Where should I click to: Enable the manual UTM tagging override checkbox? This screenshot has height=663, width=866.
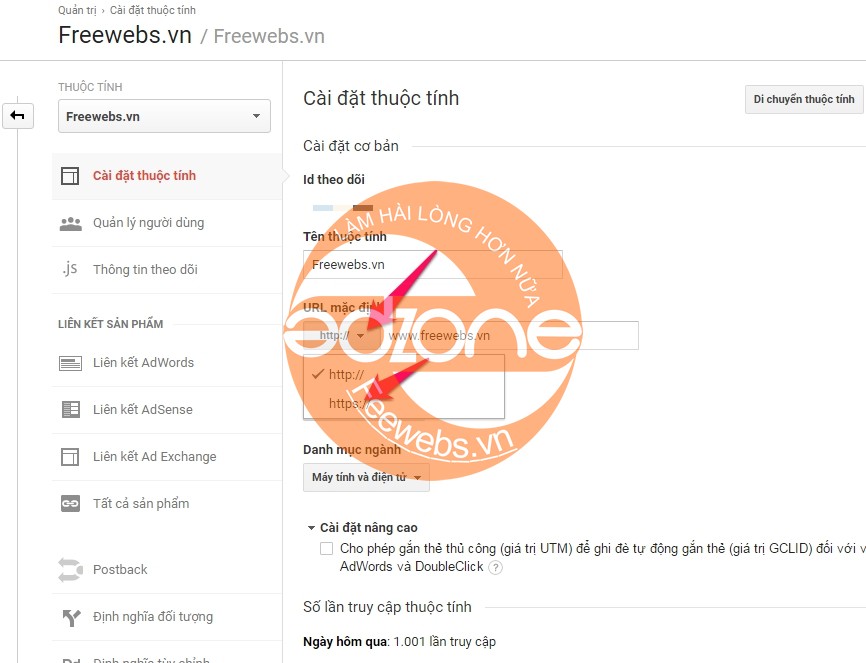tap(326, 549)
